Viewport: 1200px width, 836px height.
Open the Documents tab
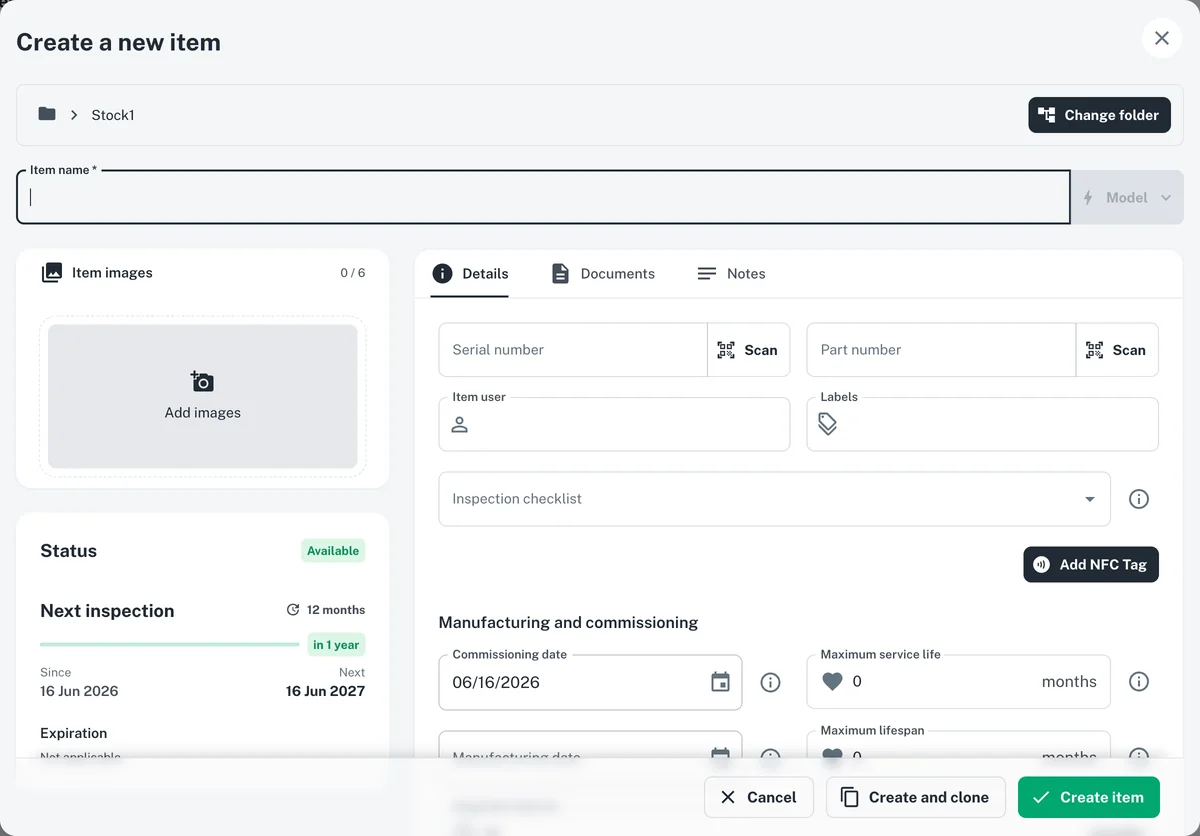[603, 274]
